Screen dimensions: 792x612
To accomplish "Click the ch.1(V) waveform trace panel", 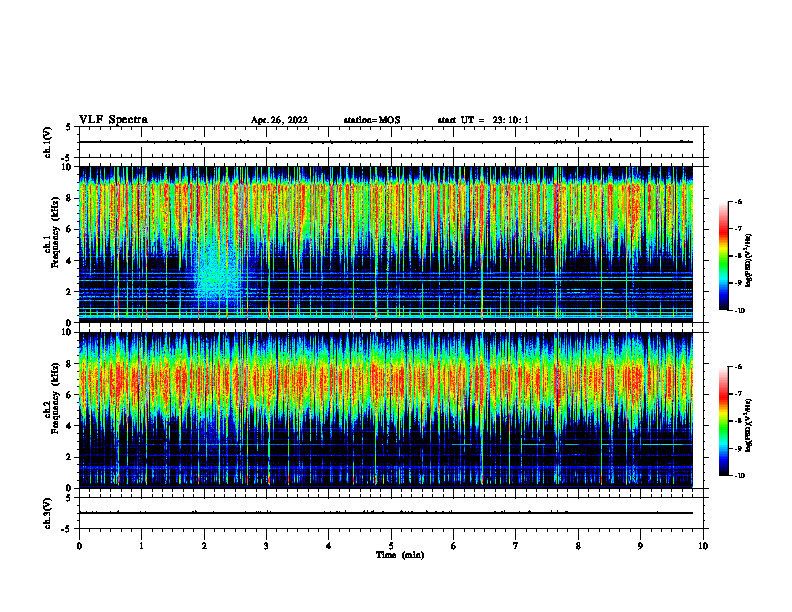I will click(x=391, y=142).
